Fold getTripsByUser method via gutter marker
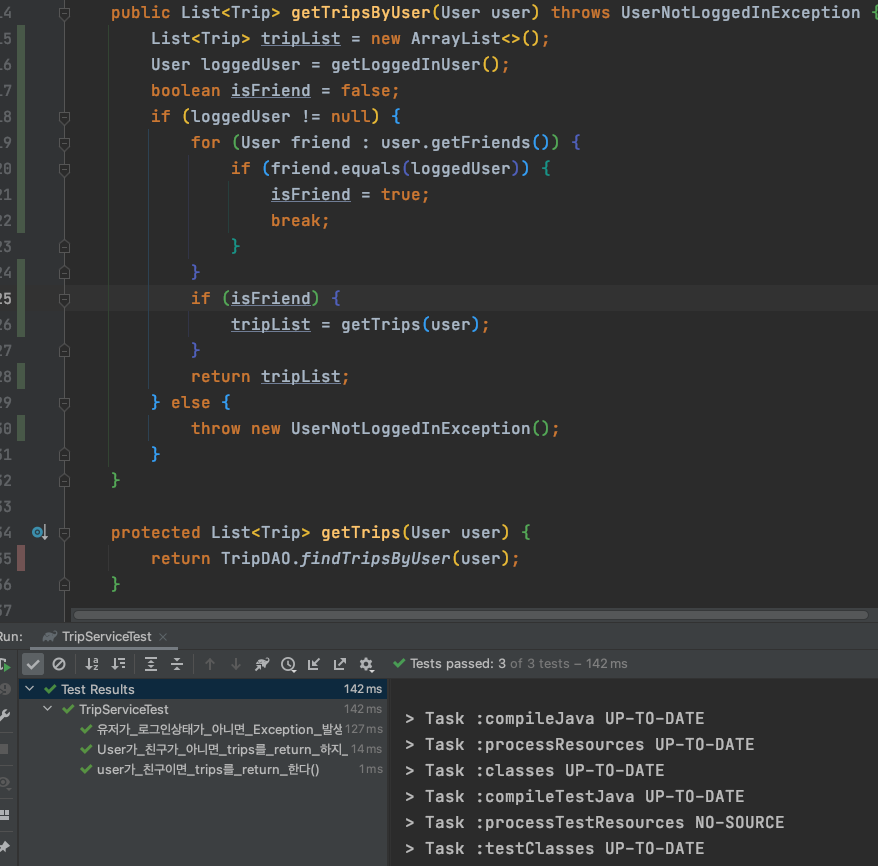878x866 pixels. tap(64, 13)
